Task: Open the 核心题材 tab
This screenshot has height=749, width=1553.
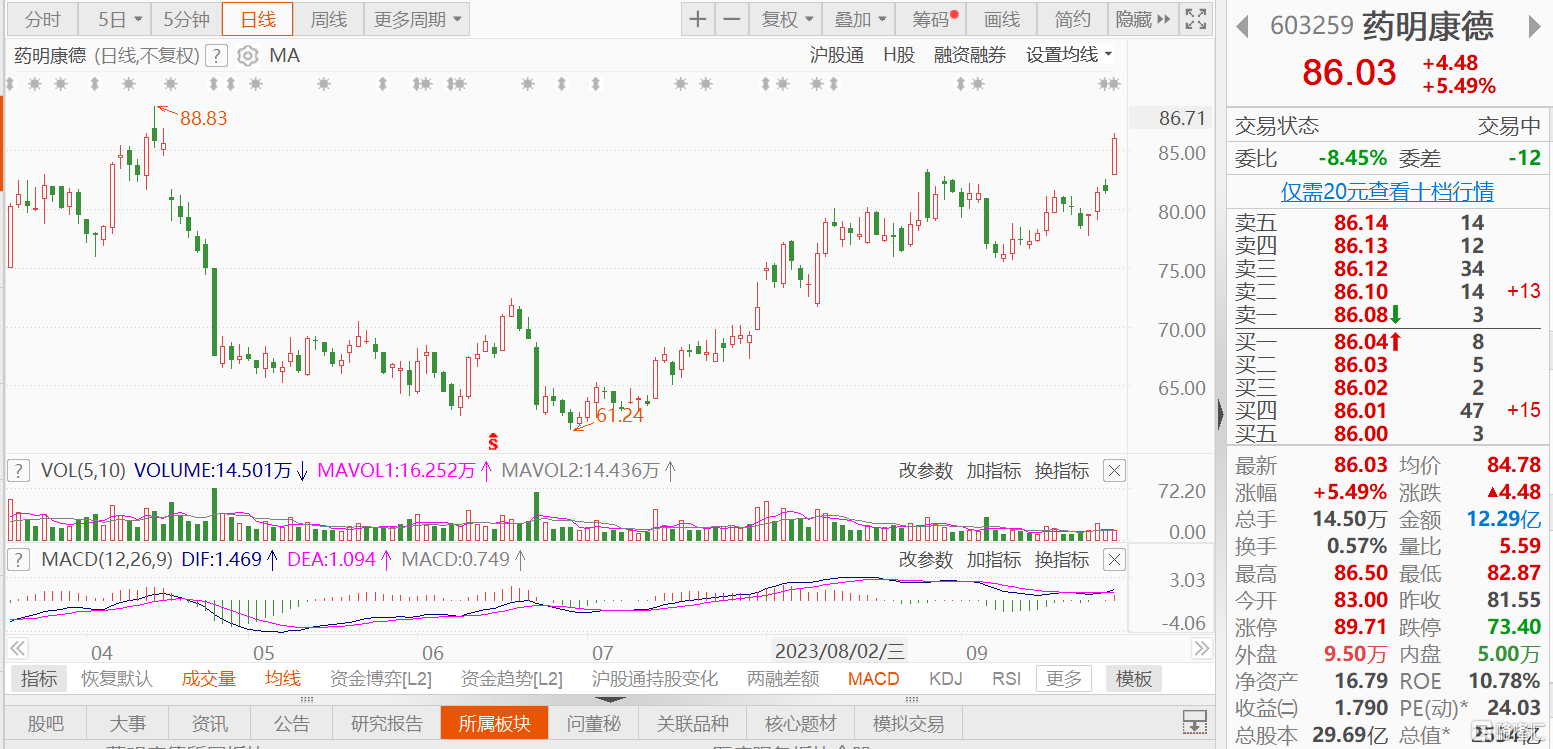Action: pos(802,723)
